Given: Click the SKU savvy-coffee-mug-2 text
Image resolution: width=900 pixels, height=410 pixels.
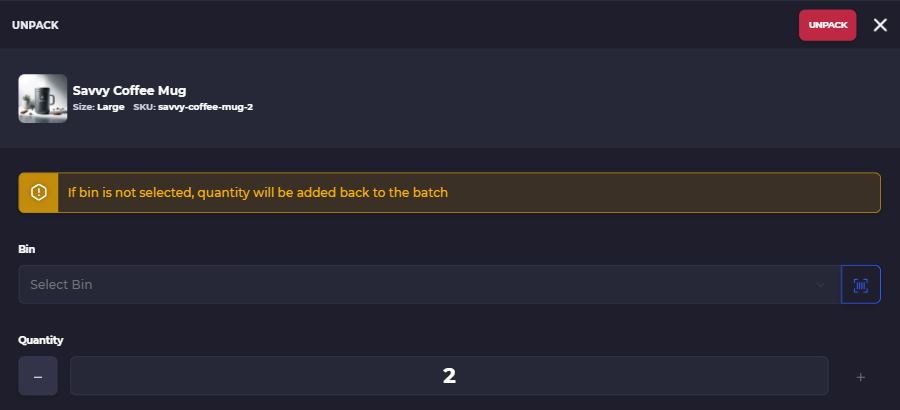Looking at the screenshot, I should pyautogui.click(x=193, y=107).
